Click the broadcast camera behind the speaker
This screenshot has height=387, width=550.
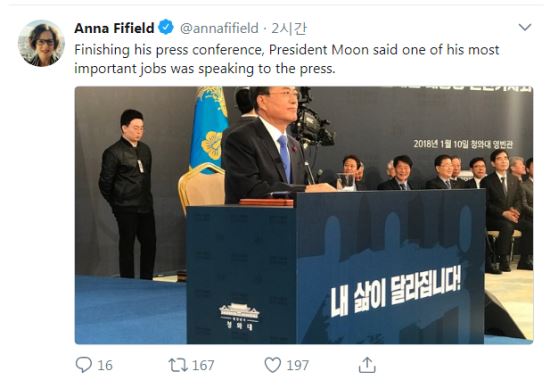tap(311, 119)
